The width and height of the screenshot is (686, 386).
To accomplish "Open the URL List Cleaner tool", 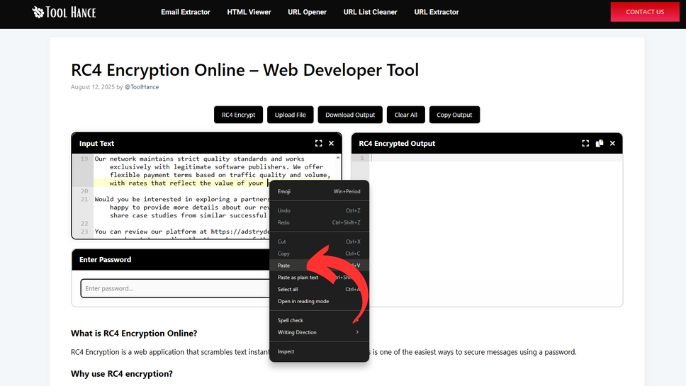I will [x=370, y=12].
